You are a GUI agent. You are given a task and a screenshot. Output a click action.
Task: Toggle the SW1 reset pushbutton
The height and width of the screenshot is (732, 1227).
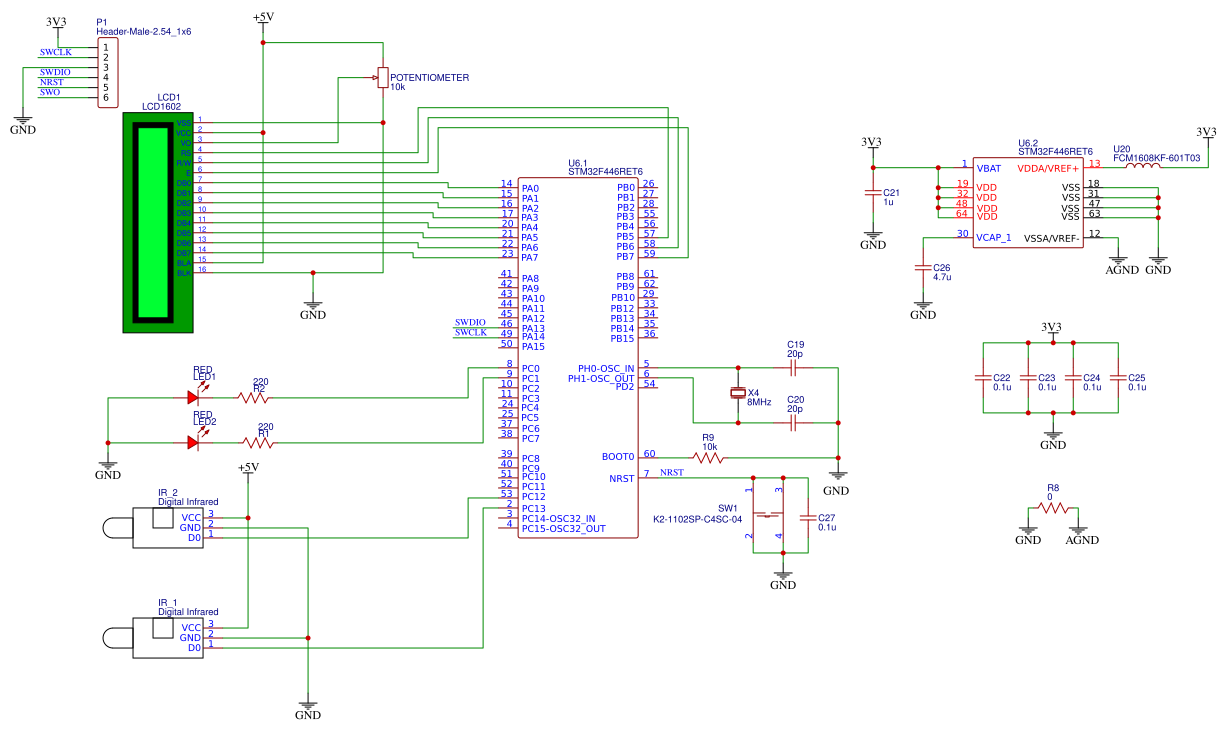point(770,512)
